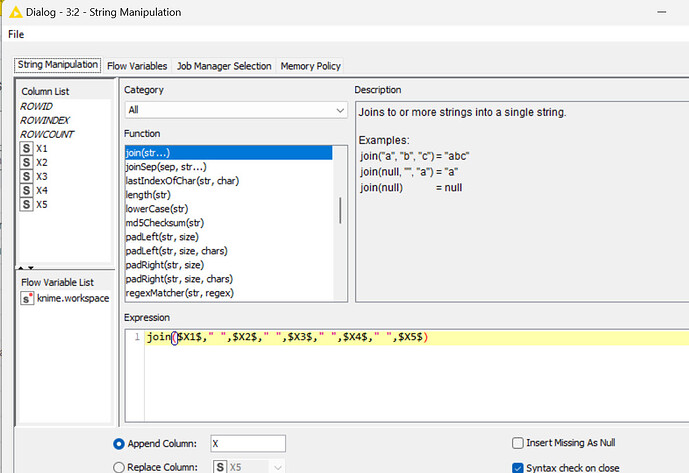Select length(str) function
This screenshot has width=689, height=473.
[x=228, y=195]
